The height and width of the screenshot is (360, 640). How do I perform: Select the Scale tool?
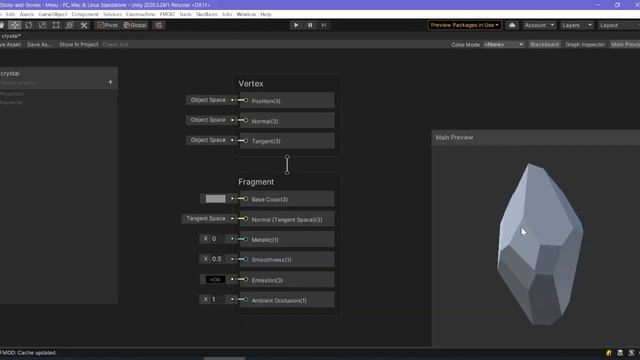tap(42, 25)
